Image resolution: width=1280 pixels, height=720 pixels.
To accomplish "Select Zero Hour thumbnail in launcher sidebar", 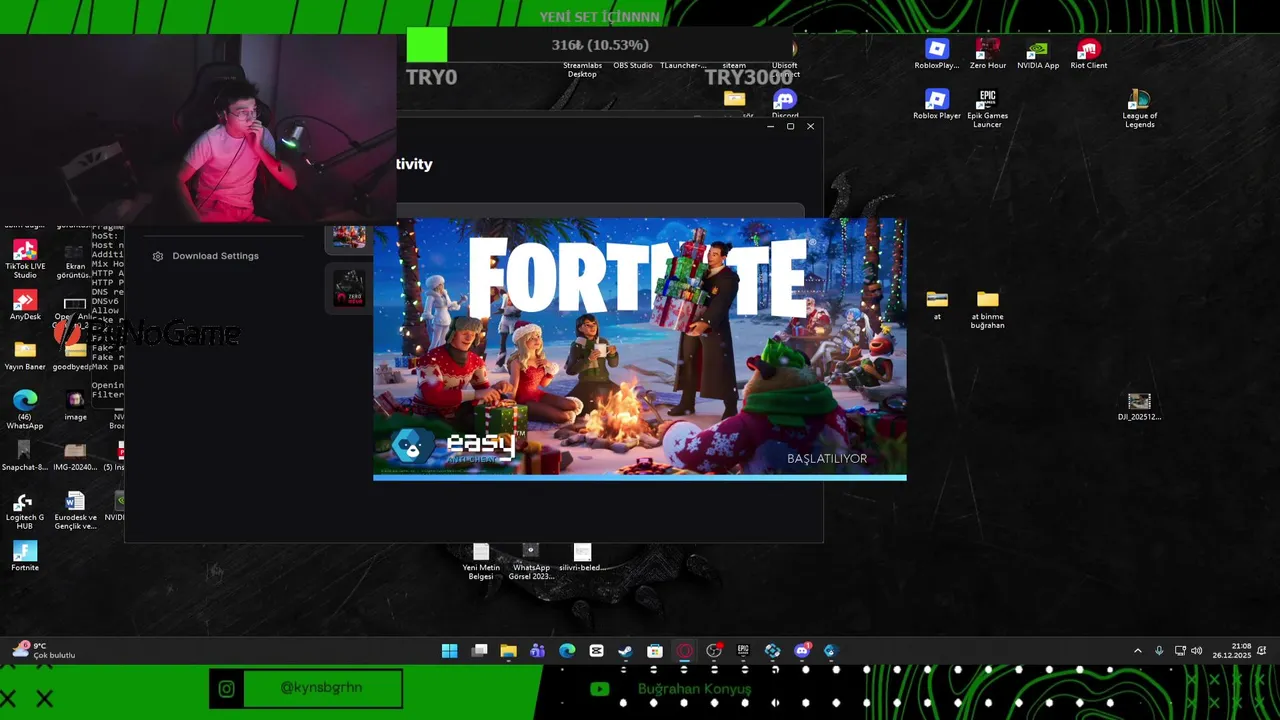I will point(349,288).
